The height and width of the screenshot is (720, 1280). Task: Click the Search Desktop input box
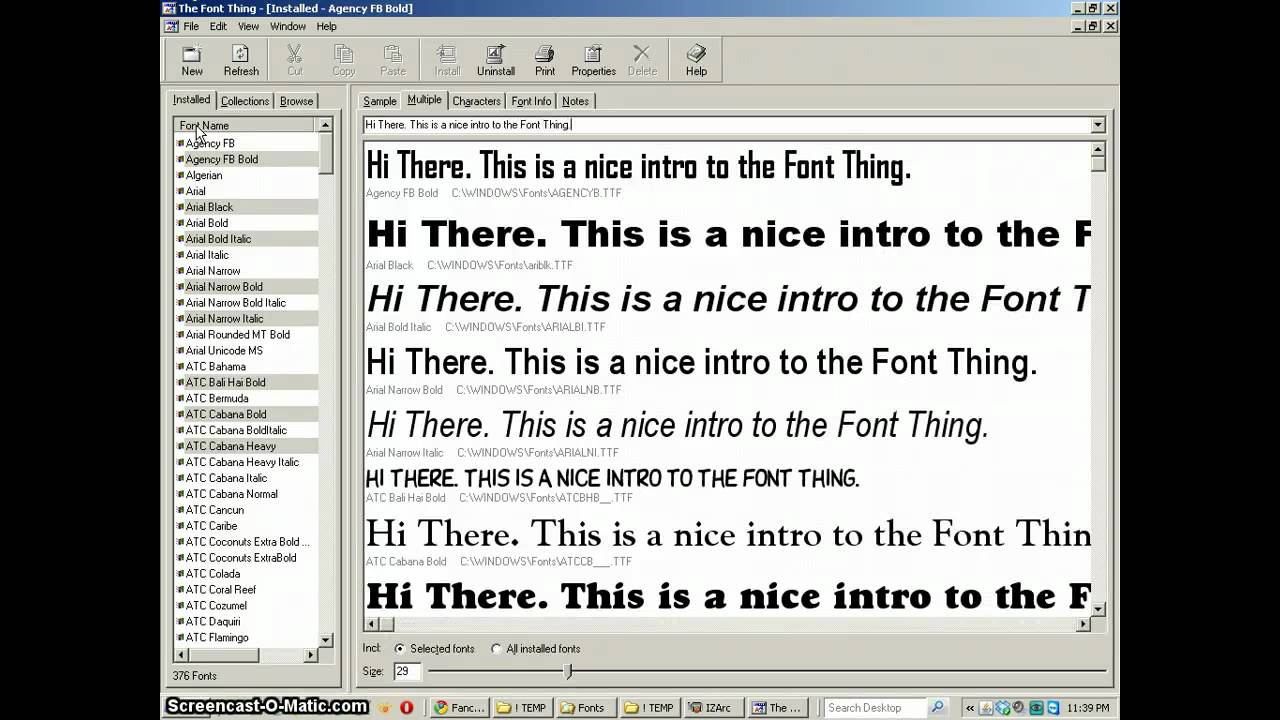(x=875, y=707)
